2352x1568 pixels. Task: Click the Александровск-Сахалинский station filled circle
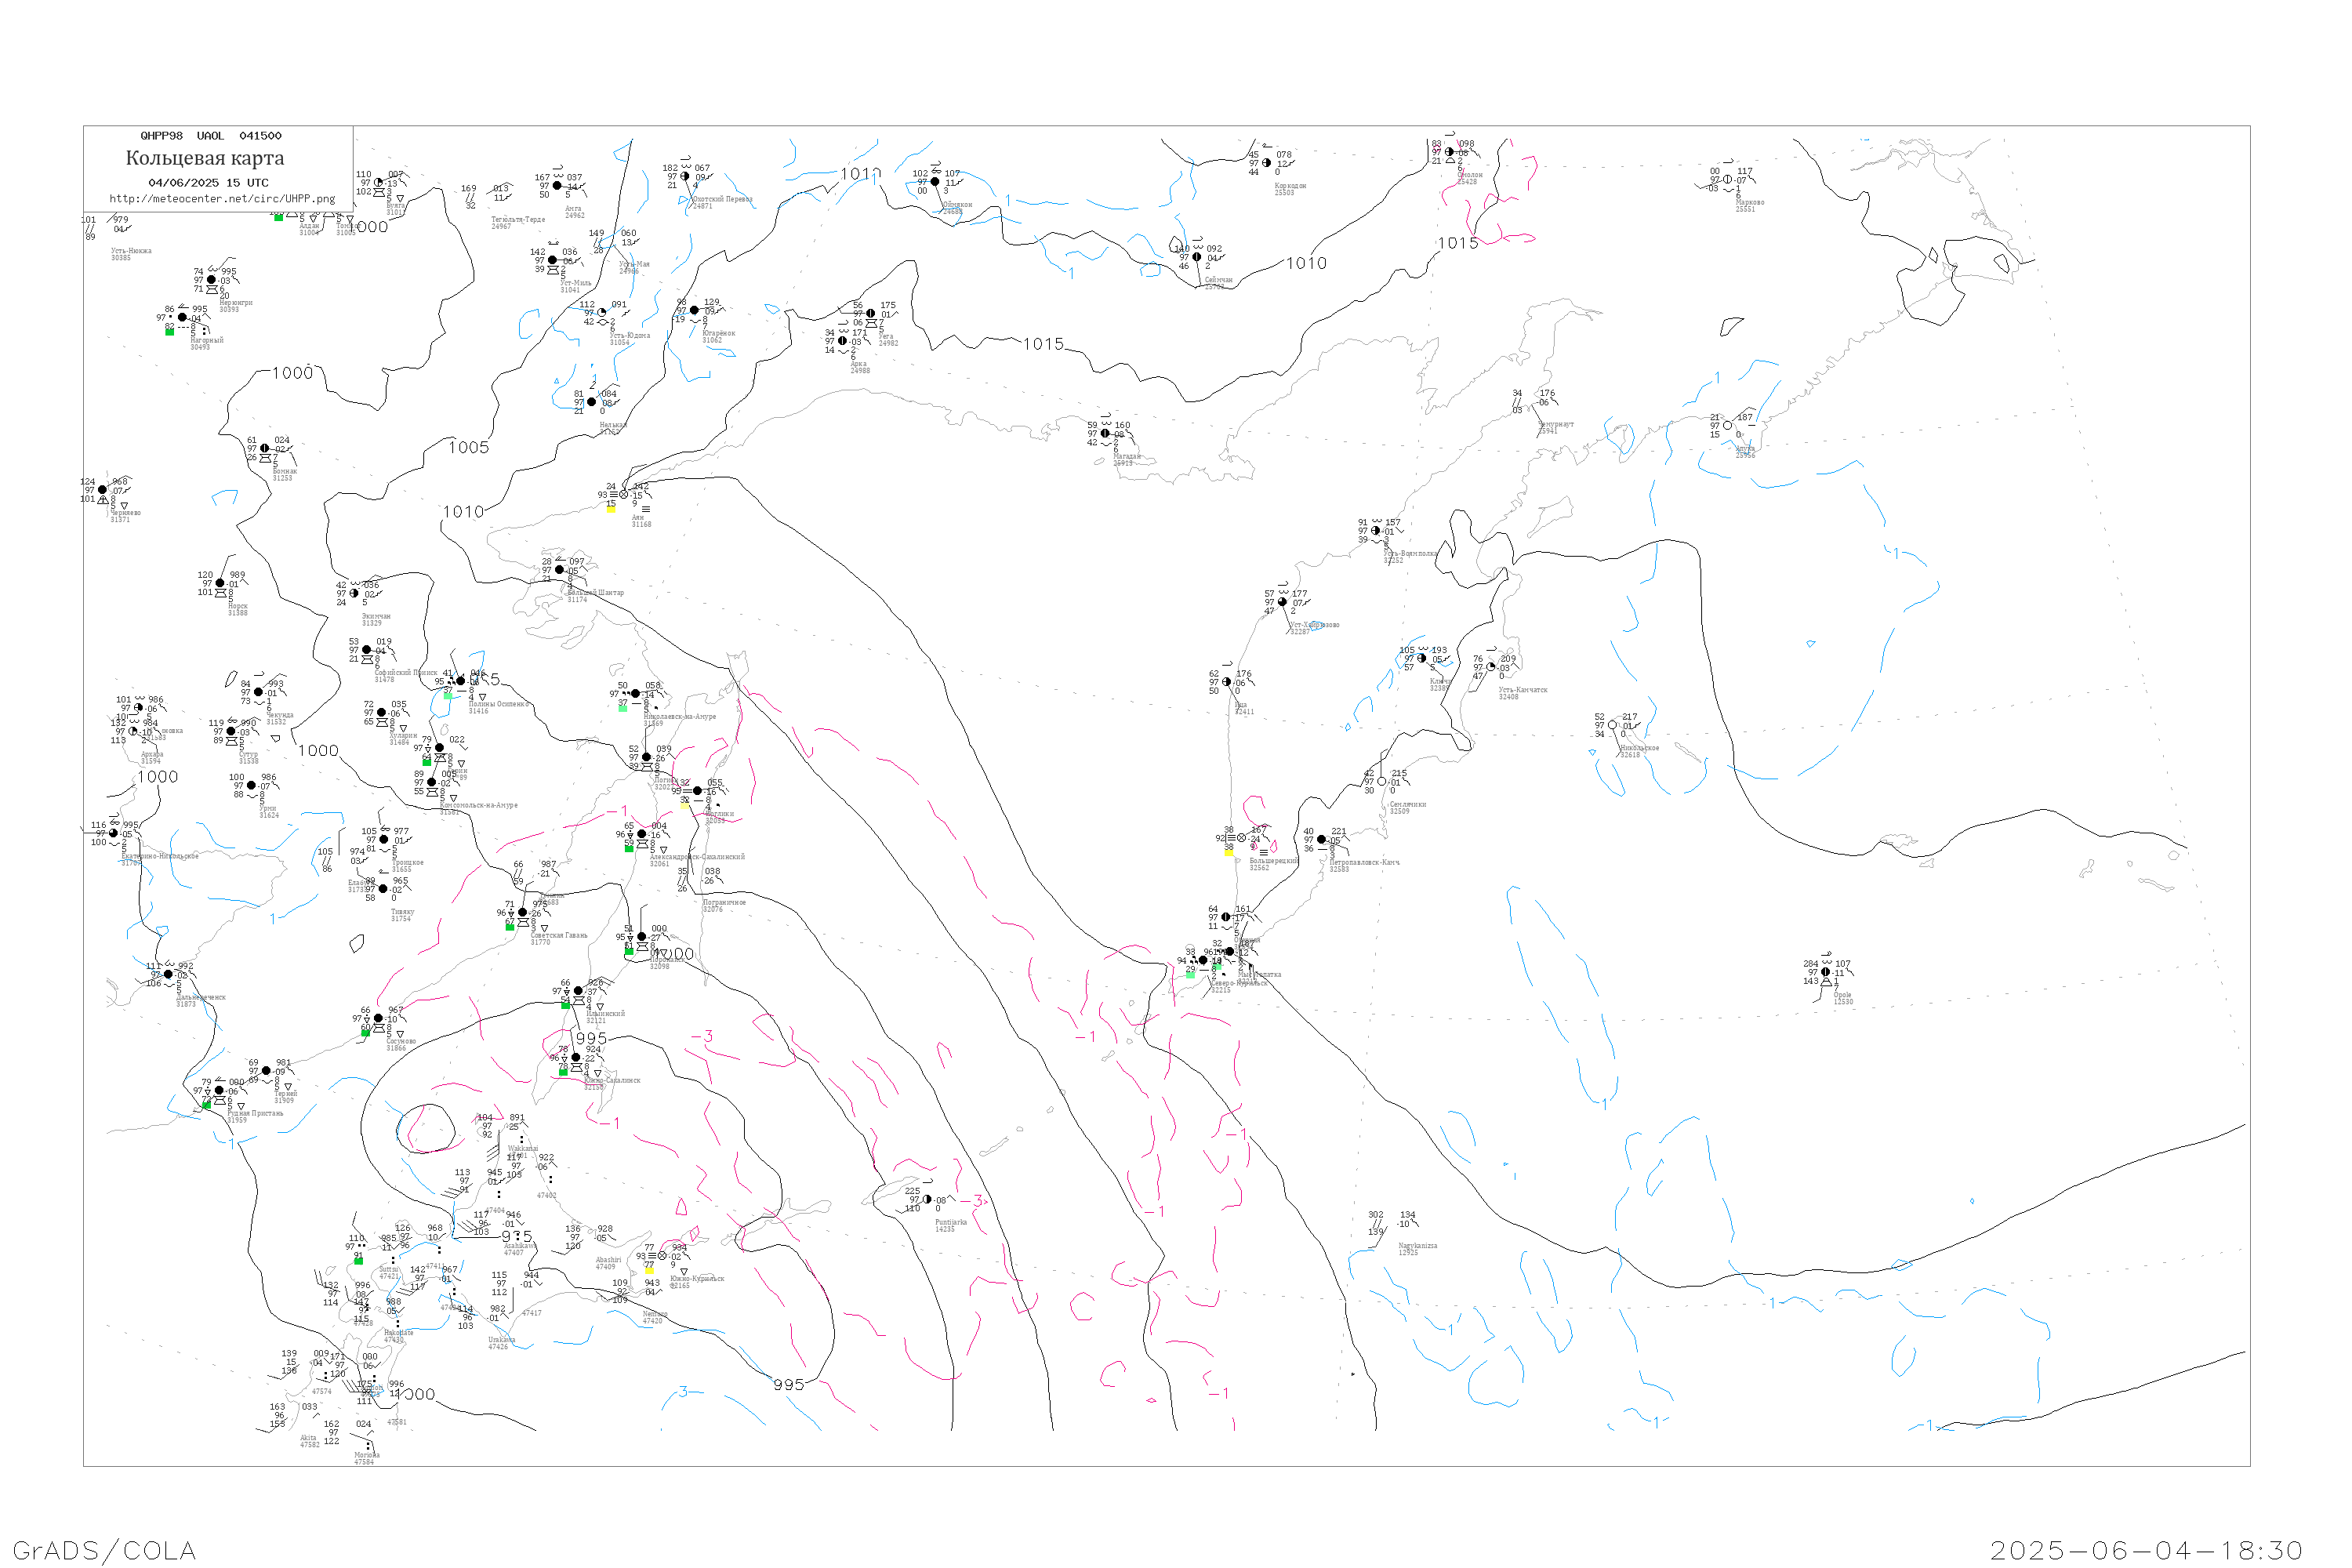pos(642,834)
